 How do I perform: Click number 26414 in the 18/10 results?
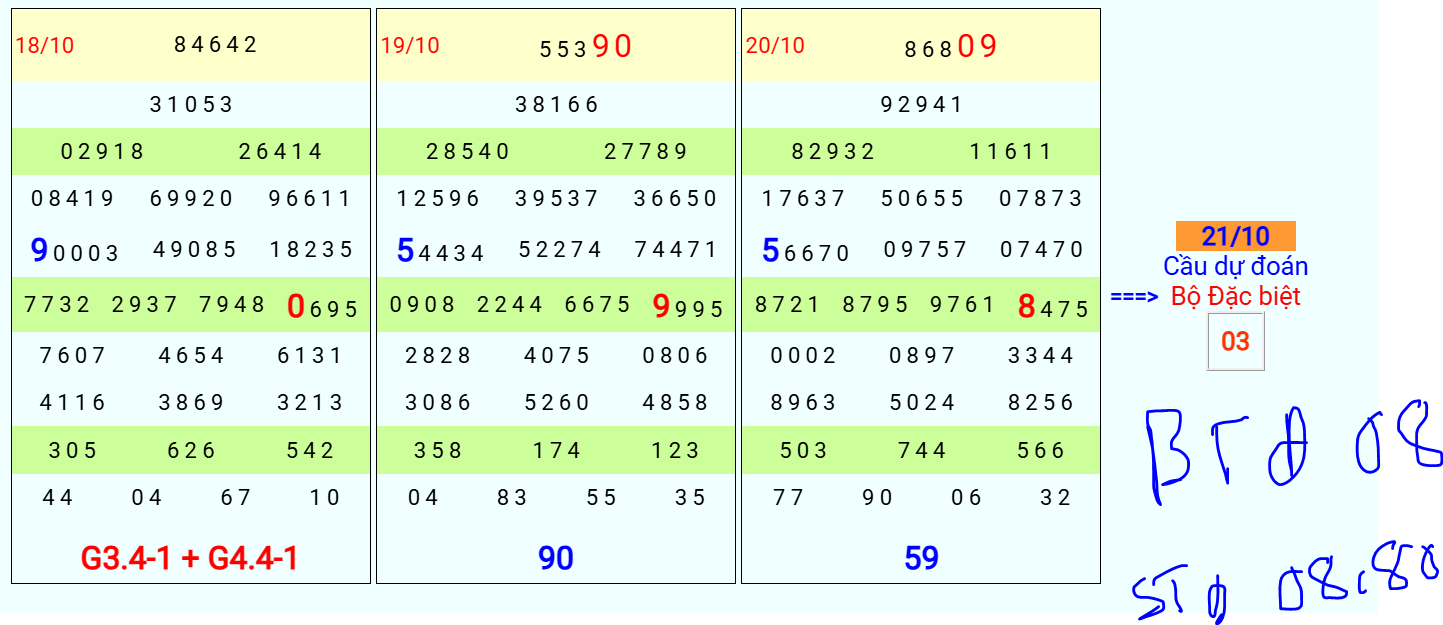[x=281, y=152]
